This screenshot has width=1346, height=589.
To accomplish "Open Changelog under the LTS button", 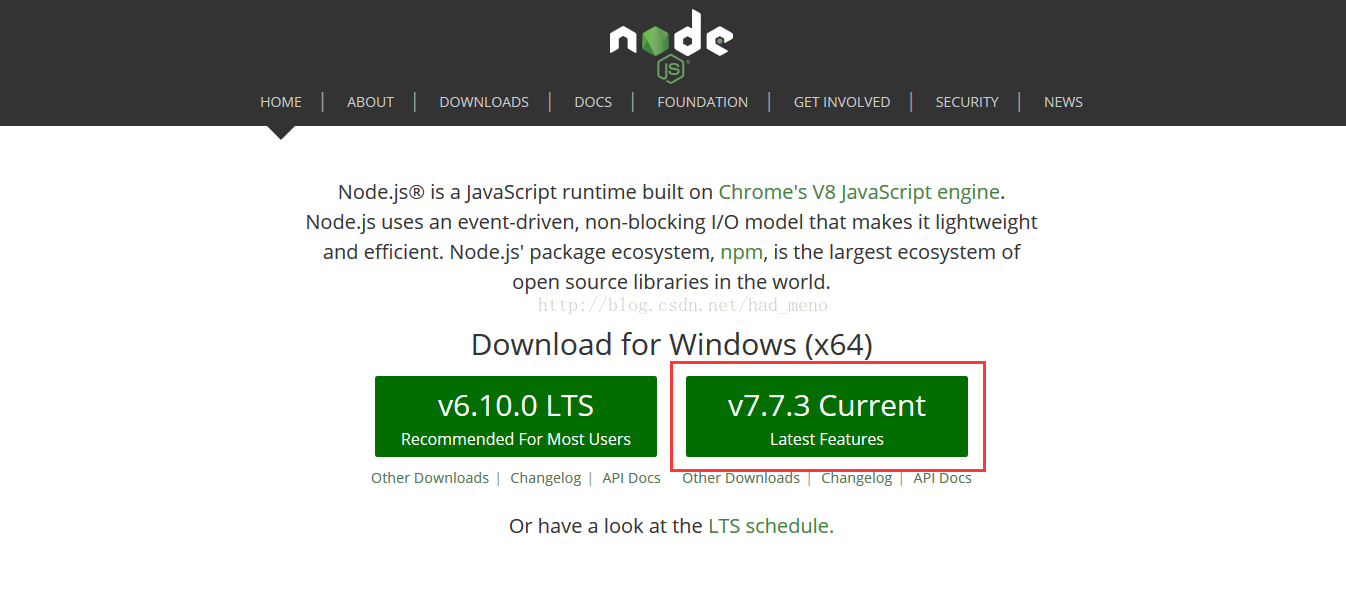I will click(x=545, y=478).
